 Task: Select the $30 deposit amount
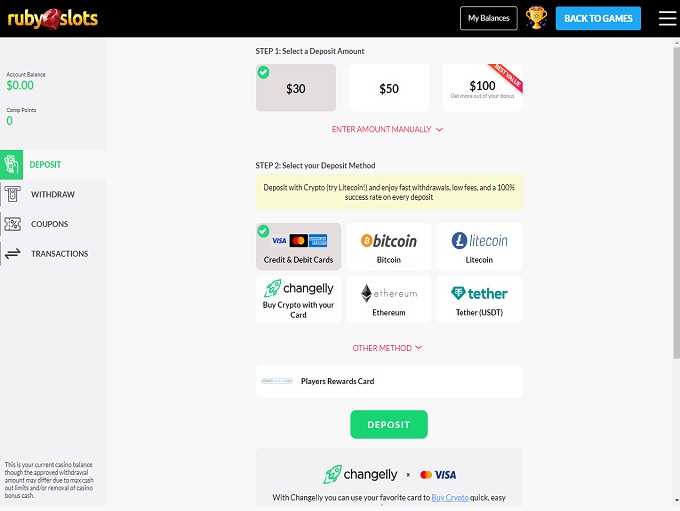(296, 88)
